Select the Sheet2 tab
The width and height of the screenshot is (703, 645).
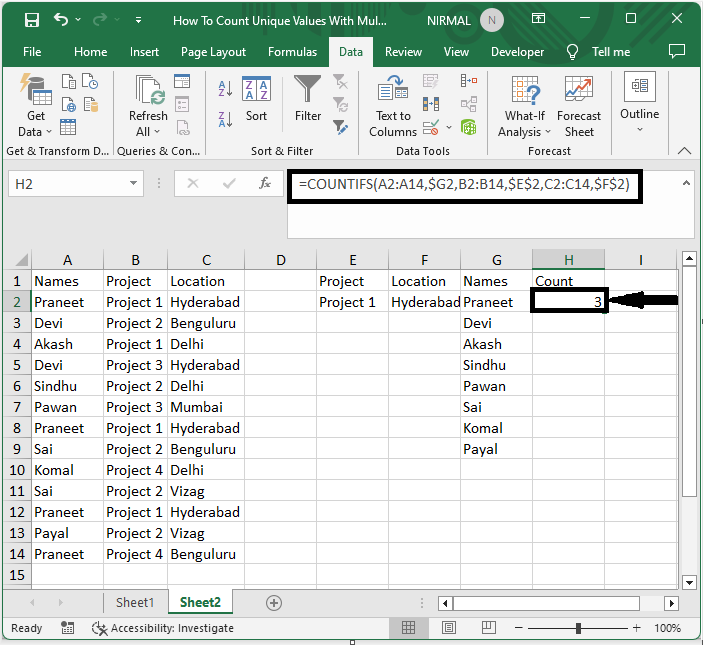(x=200, y=602)
